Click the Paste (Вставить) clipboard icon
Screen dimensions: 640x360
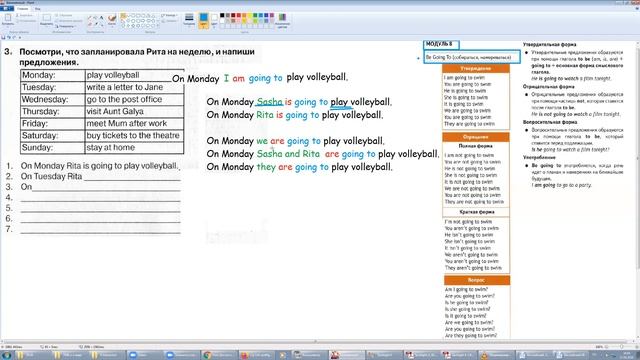pos(8,18)
